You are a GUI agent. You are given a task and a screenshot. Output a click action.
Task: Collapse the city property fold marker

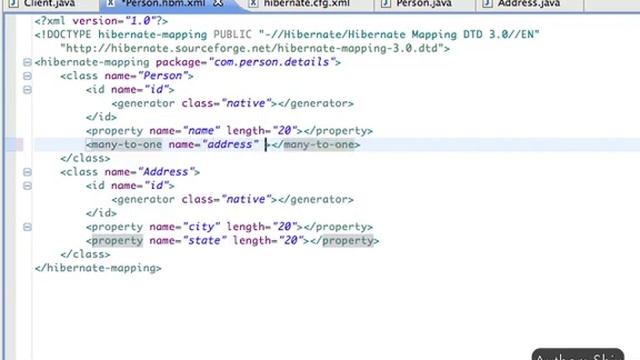[x=27, y=227]
